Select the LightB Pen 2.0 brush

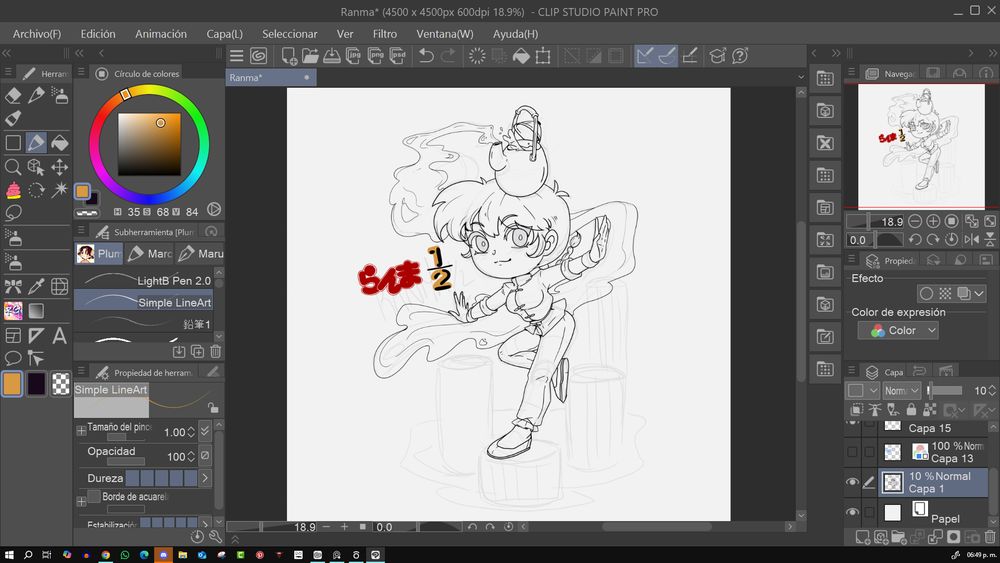[143, 281]
